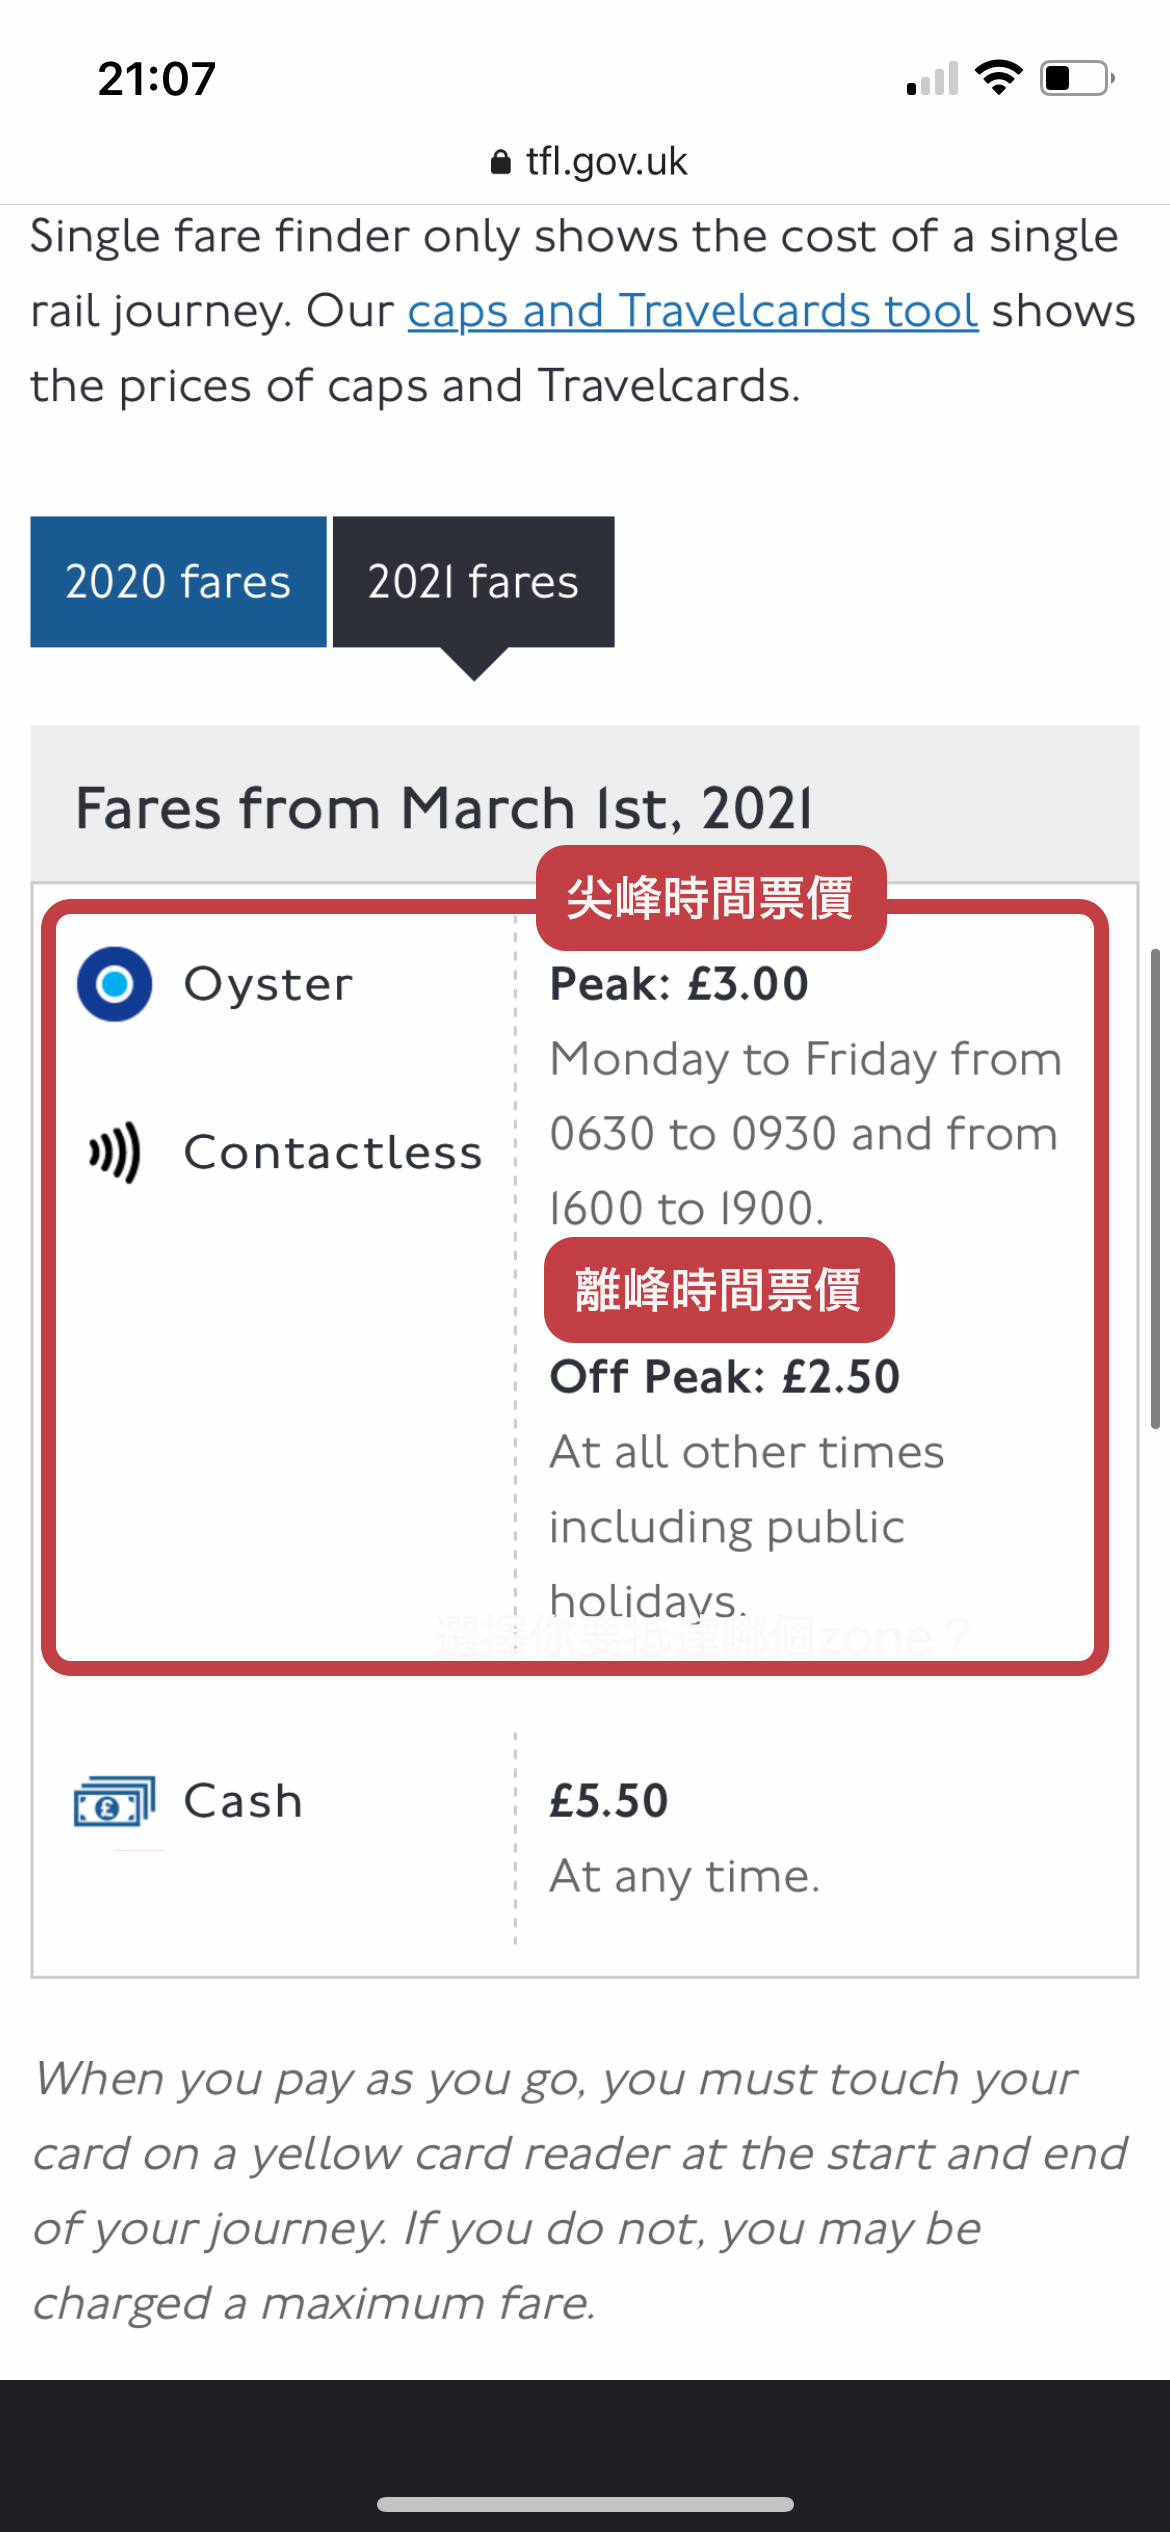Viewport: 1170px width, 2532px height.
Task: Tap the Off Peak: £2.50 fare text
Action: click(x=725, y=1377)
